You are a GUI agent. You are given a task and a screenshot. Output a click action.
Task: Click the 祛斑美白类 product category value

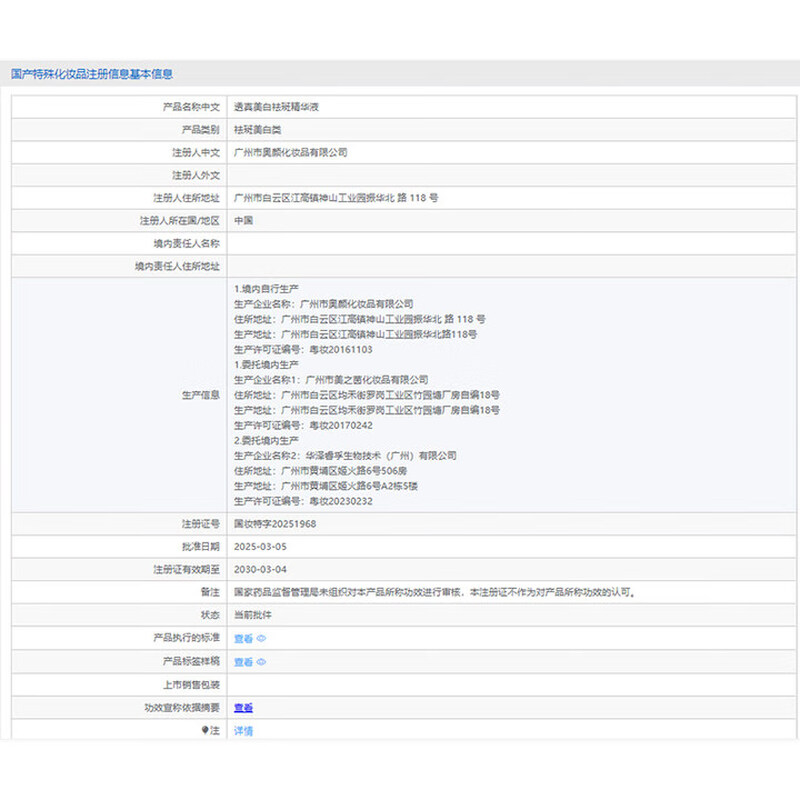pos(258,130)
